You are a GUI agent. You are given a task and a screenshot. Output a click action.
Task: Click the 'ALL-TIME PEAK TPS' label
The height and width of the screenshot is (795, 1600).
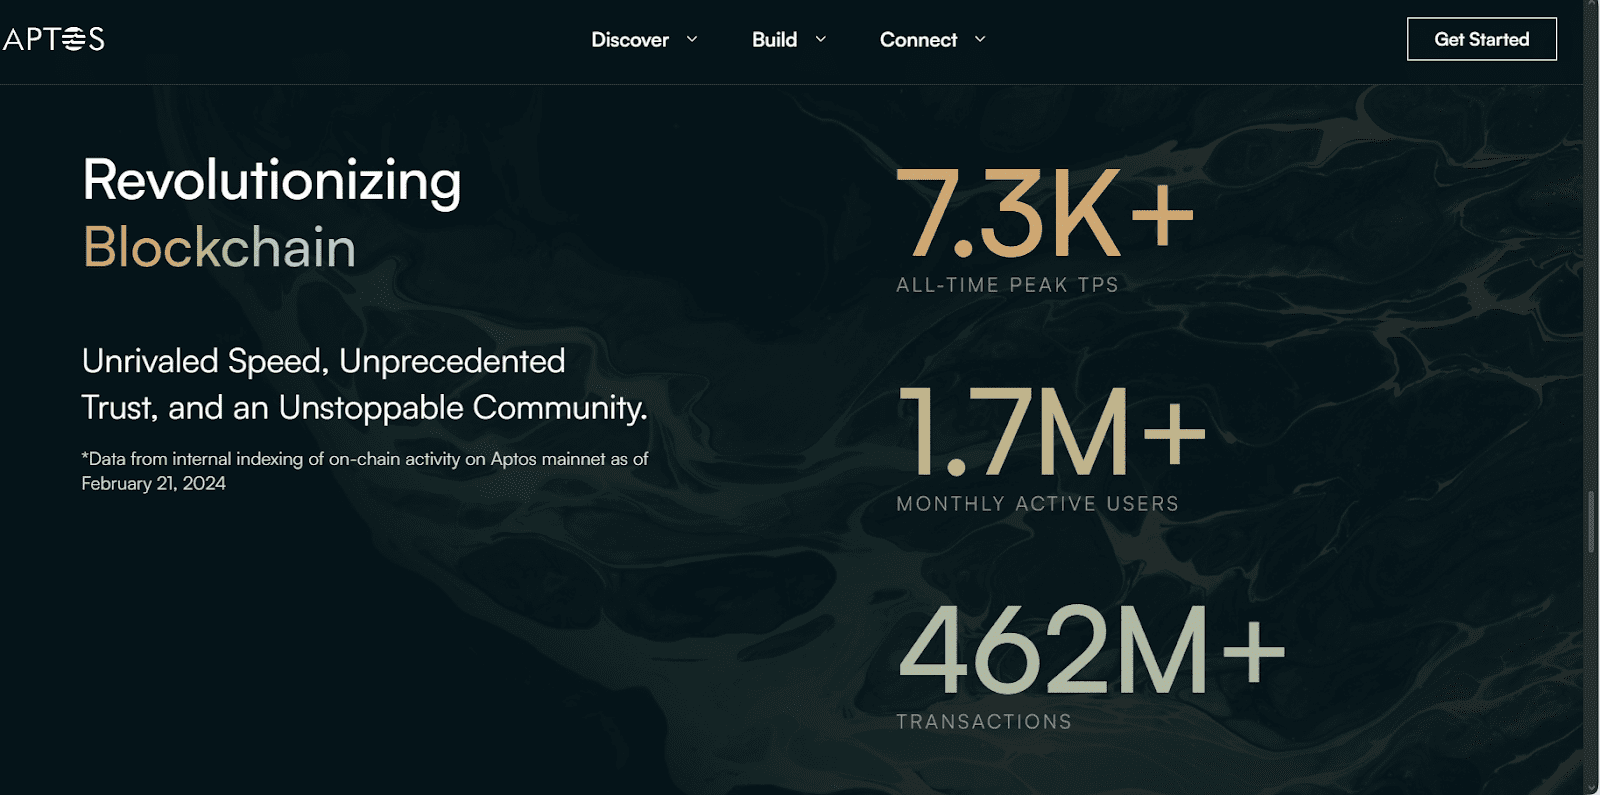pyautogui.click(x=1007, y=285)
